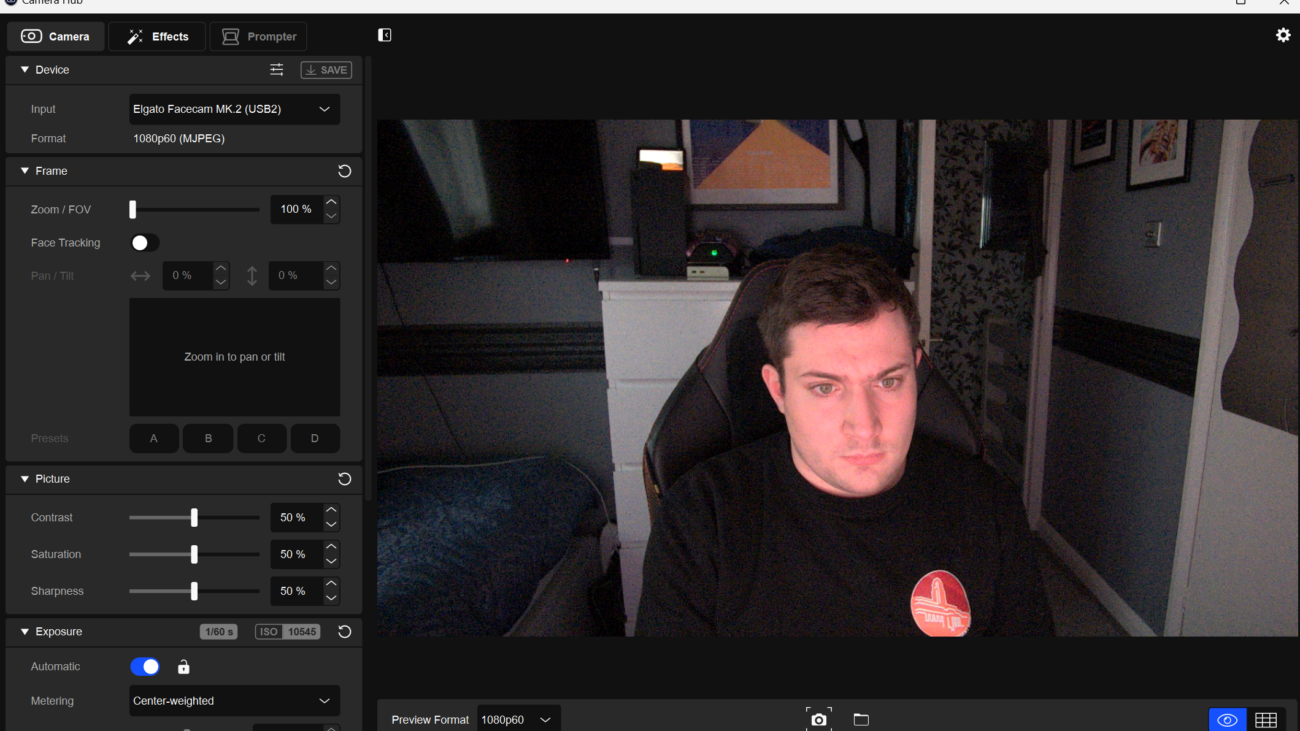Decrease Contrast with down arrow
Viewport: 1300px width, 731px height.
[331, 524]
